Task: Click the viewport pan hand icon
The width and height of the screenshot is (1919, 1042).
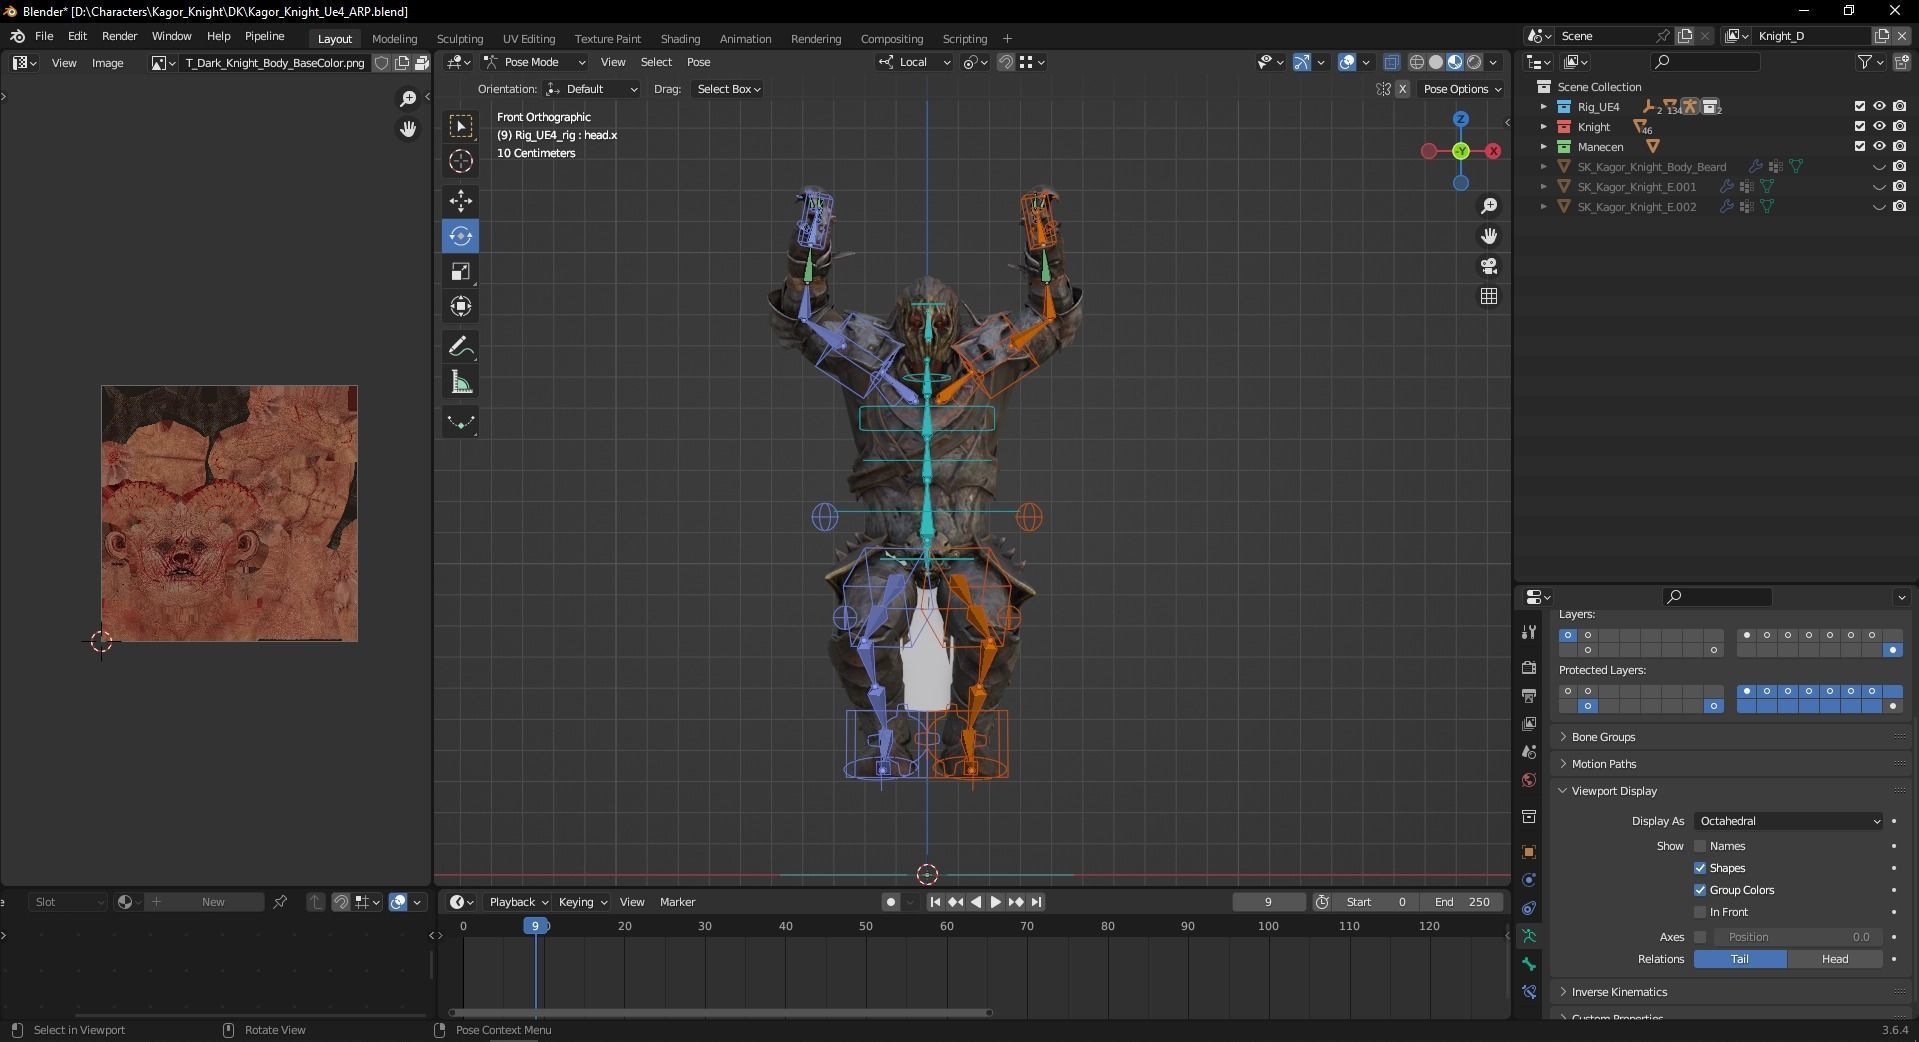Action: point(1489,236)
